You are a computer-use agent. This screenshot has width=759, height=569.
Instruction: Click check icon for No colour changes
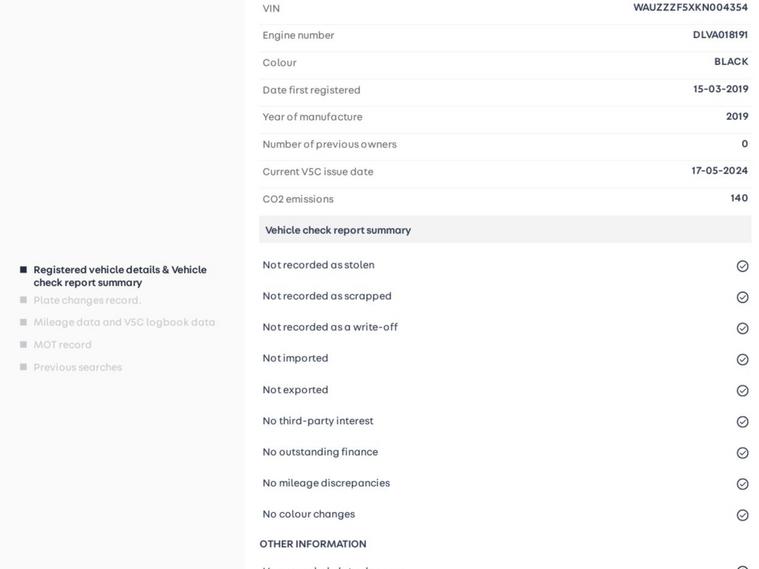[x=742, y=515]
